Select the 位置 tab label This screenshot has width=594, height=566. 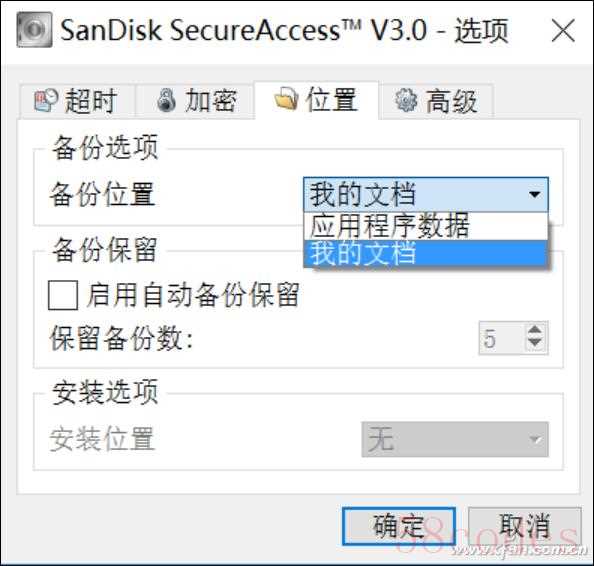coord(331,99)
